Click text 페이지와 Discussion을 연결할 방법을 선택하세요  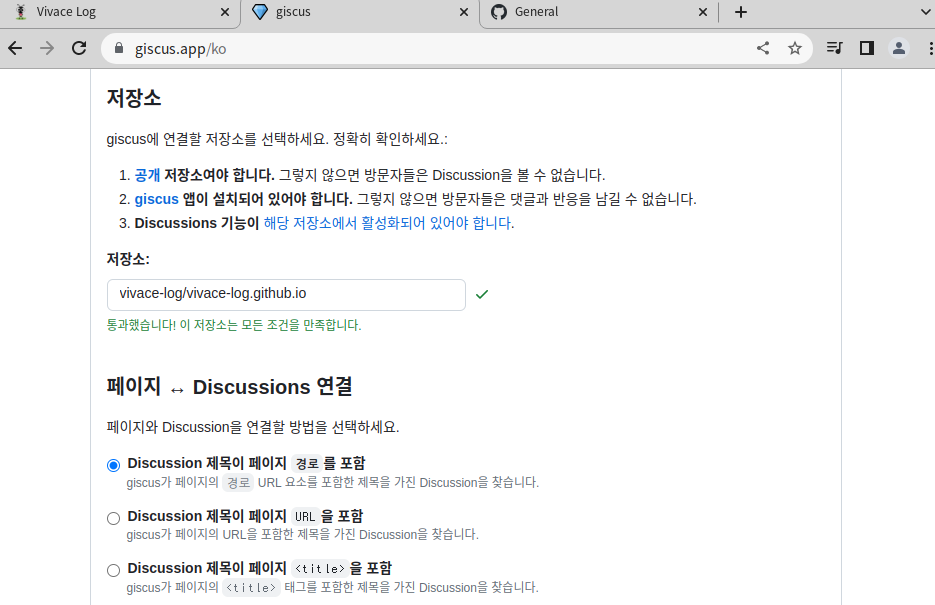[x=253, y=427]
